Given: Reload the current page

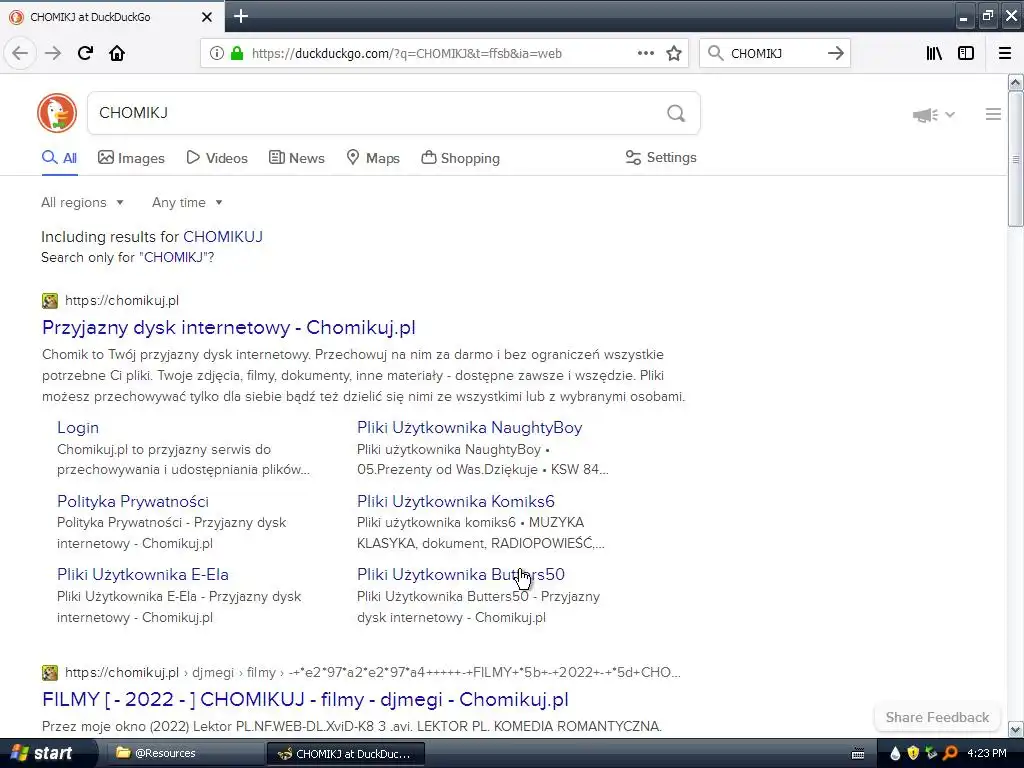Looking at the screenshot, I should tap(85, 53).
